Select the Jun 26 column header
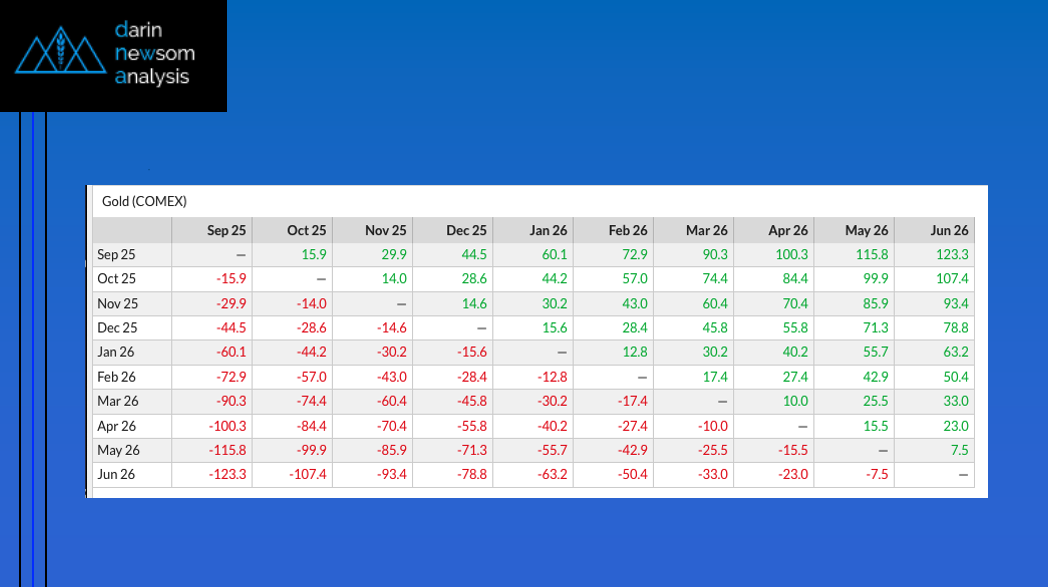The width and height of the screenshot is (1048, 587). coord(948,230)
